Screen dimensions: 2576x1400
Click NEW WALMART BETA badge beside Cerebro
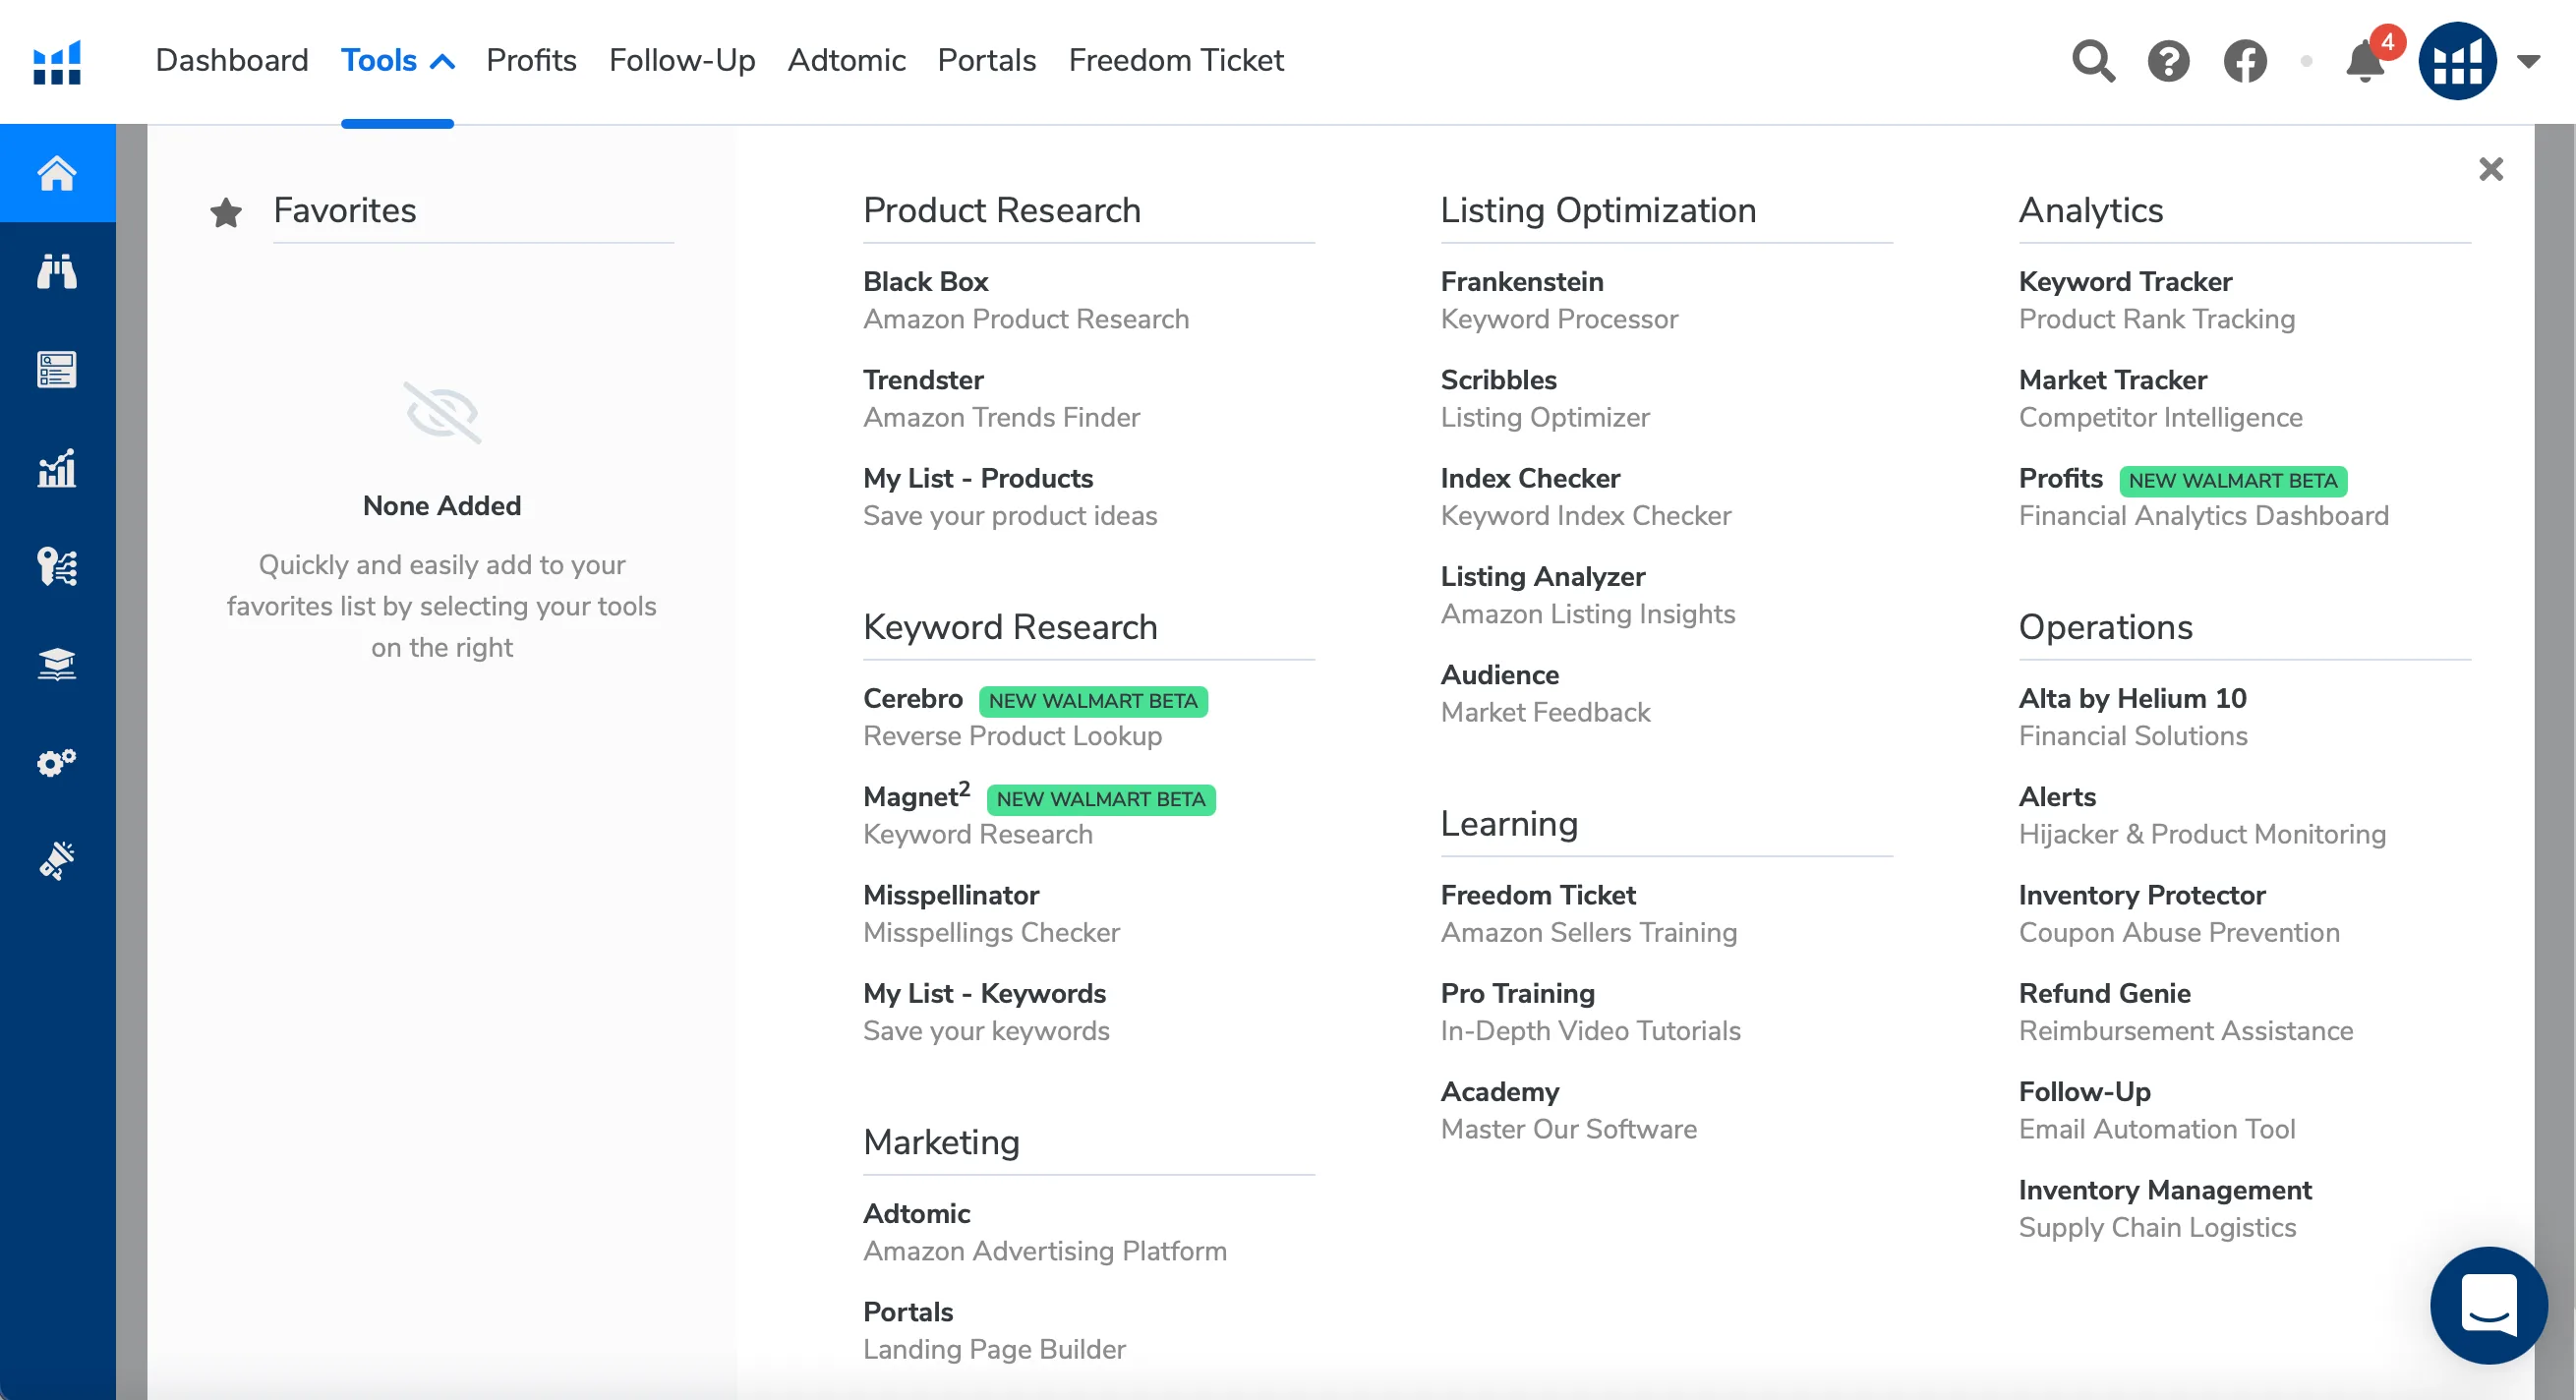click(1093, 701)
